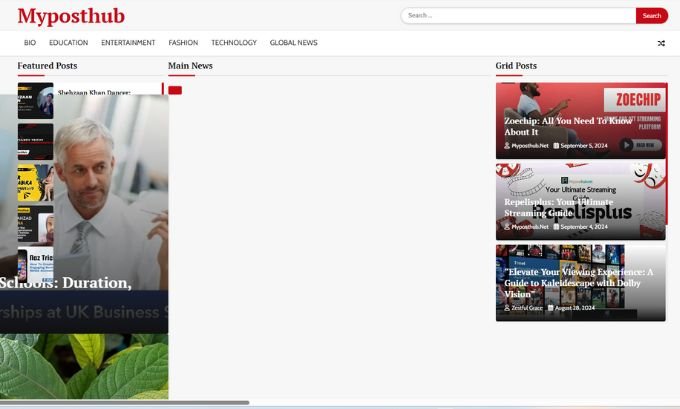The height and width of the screenshot is (409, 680).
Task: Click the Main News heading
Action: pyautogui.click(x=190, y=66)
